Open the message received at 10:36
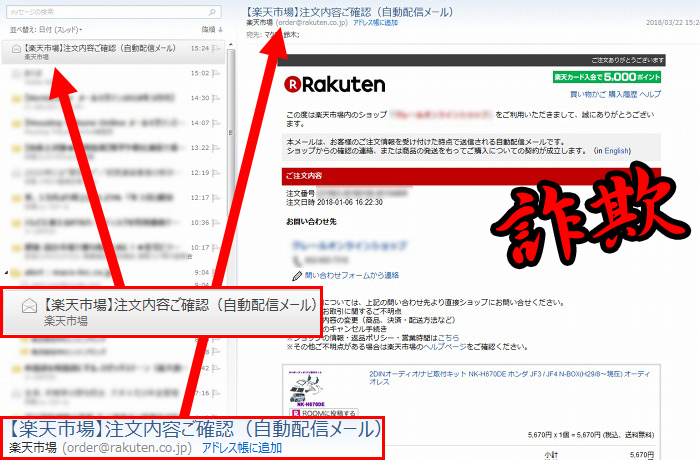The height and width of the screenshot is (460, 700). coord(113,226)
